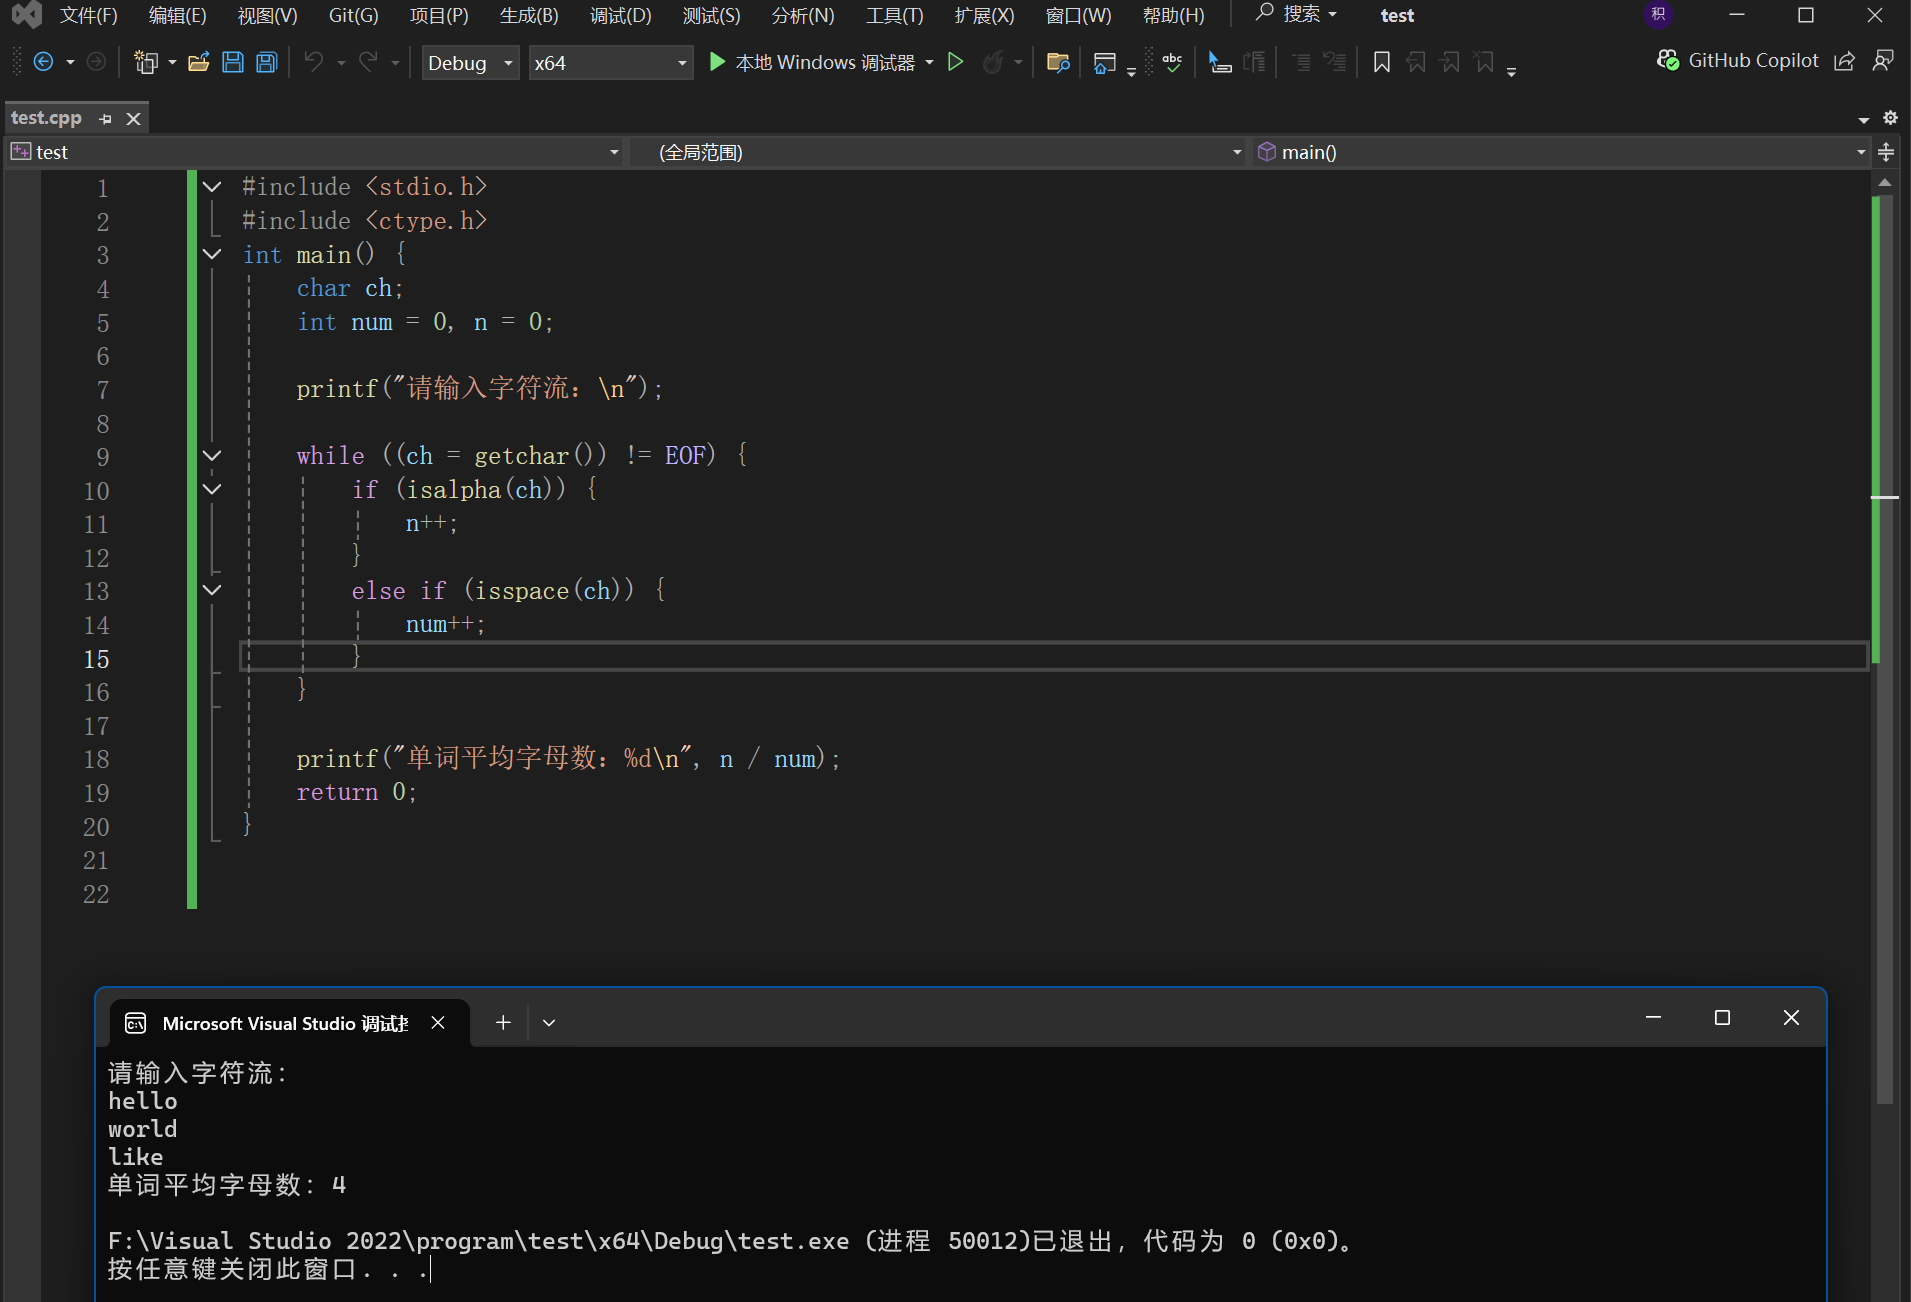1911x1302 pixels.
Task: Open the editor tab settings gear icon
Action: point(1890,118)
